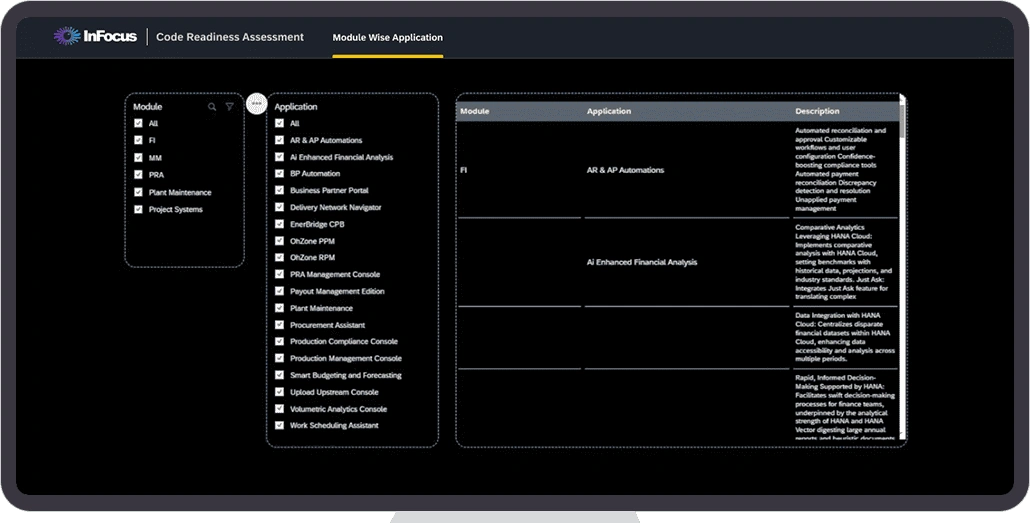
Task: Uncheck the AR & AP Automations checkbox
Action: (x=279, y=140)
